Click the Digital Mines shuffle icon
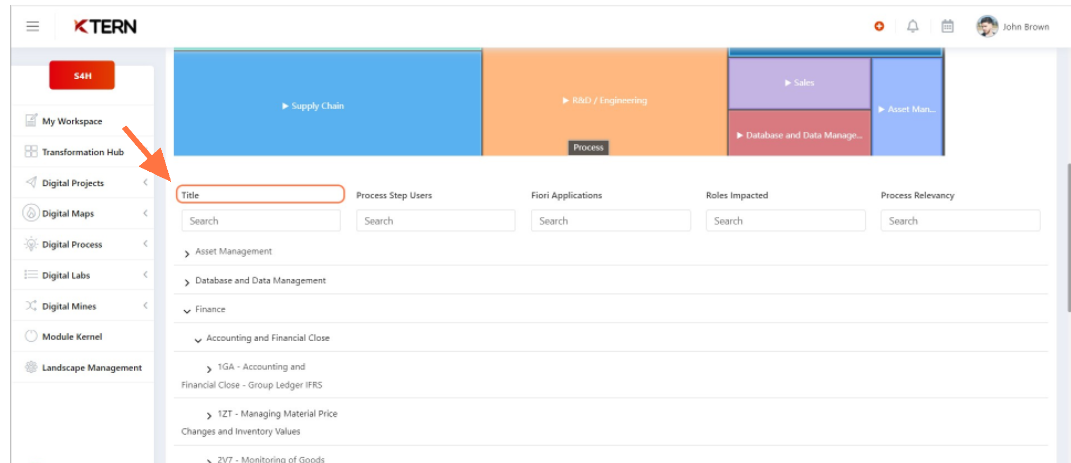Screen dimensions: 1071x463 coord(31,306)
